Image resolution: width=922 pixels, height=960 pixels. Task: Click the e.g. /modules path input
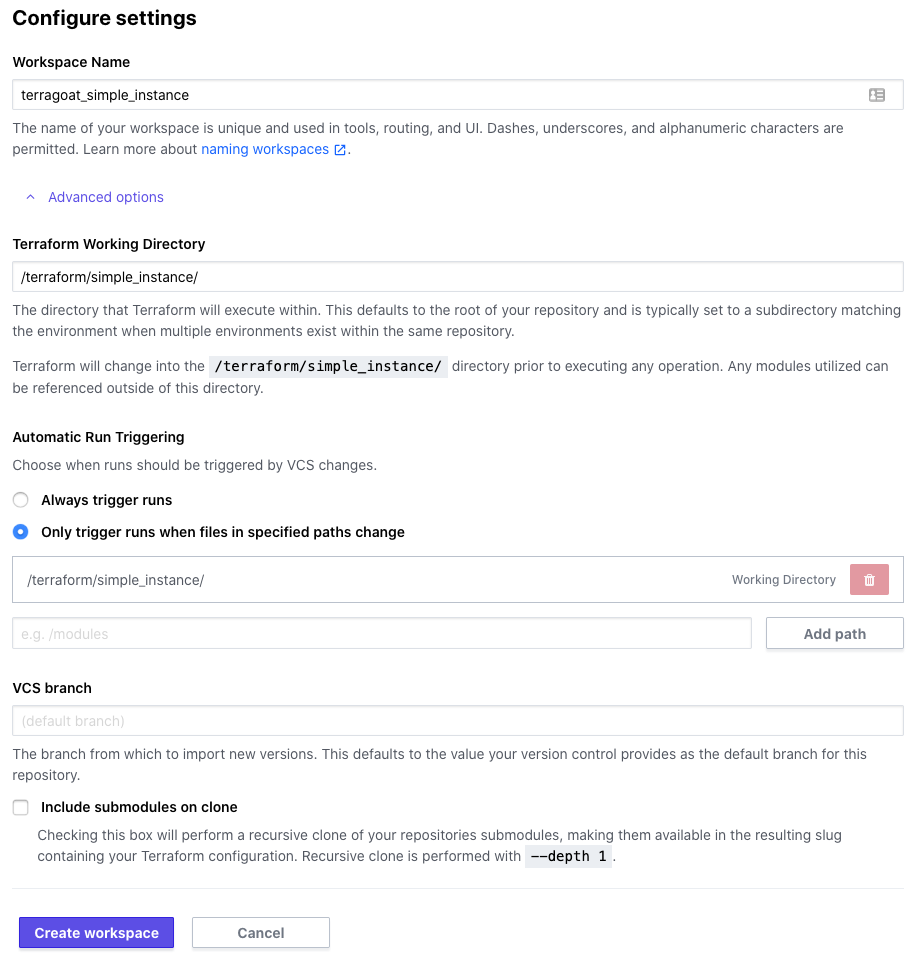click(382, 634)
